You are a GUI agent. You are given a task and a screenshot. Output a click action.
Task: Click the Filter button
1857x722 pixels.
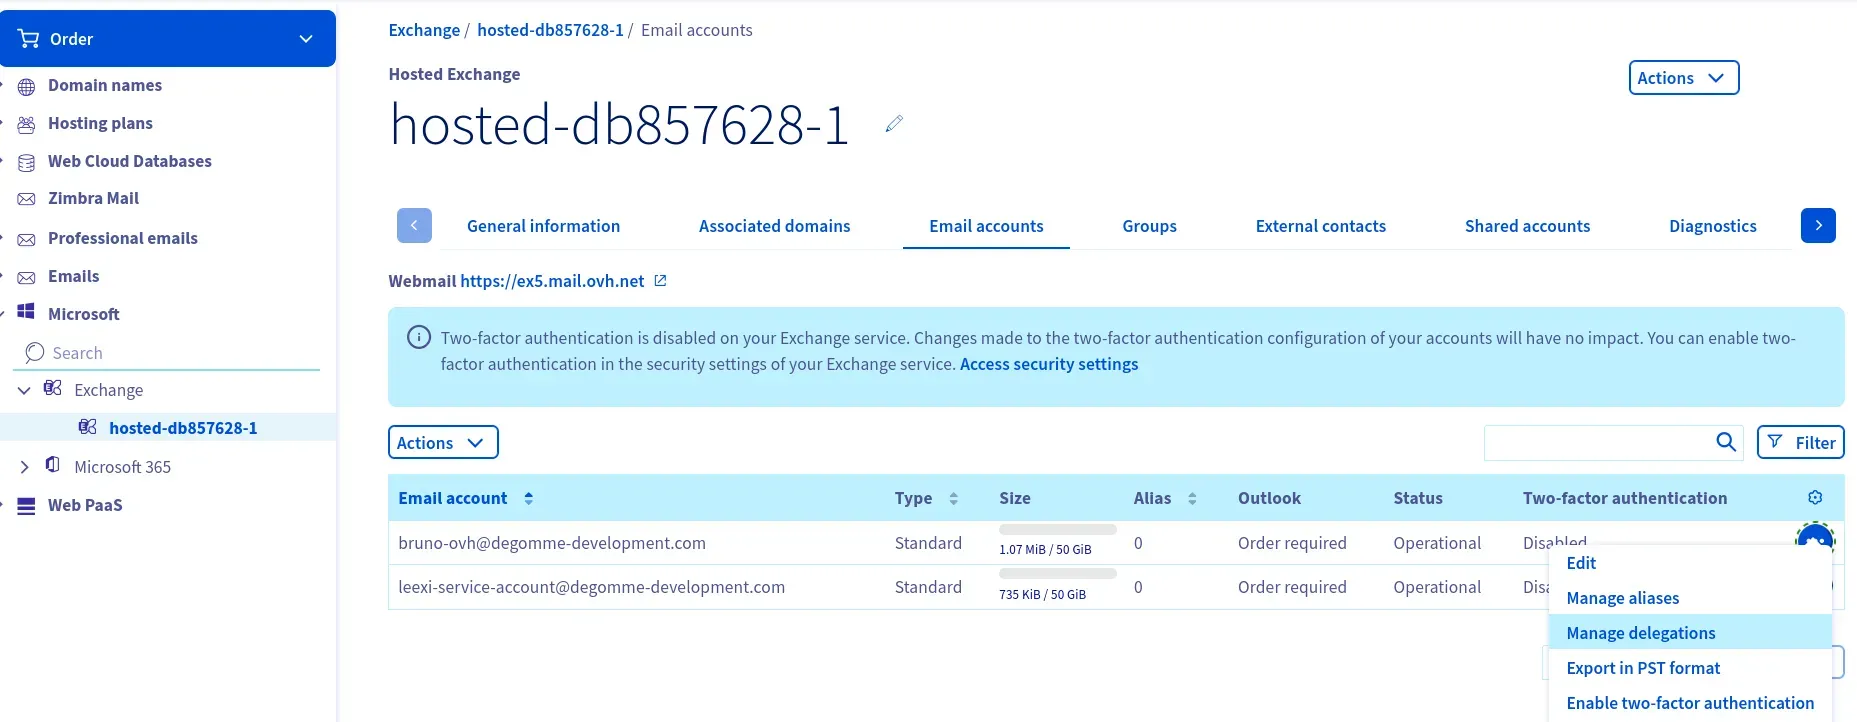coord(1800,442)
